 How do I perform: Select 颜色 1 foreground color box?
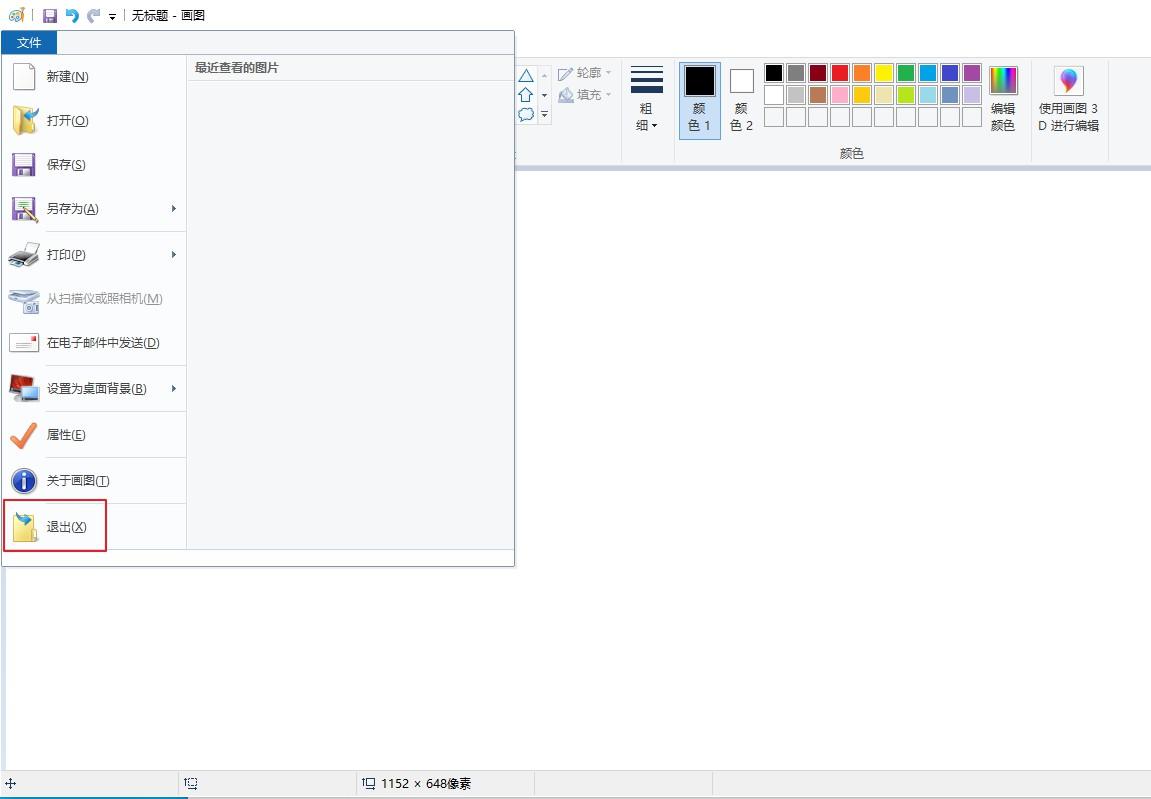point(700,100)
